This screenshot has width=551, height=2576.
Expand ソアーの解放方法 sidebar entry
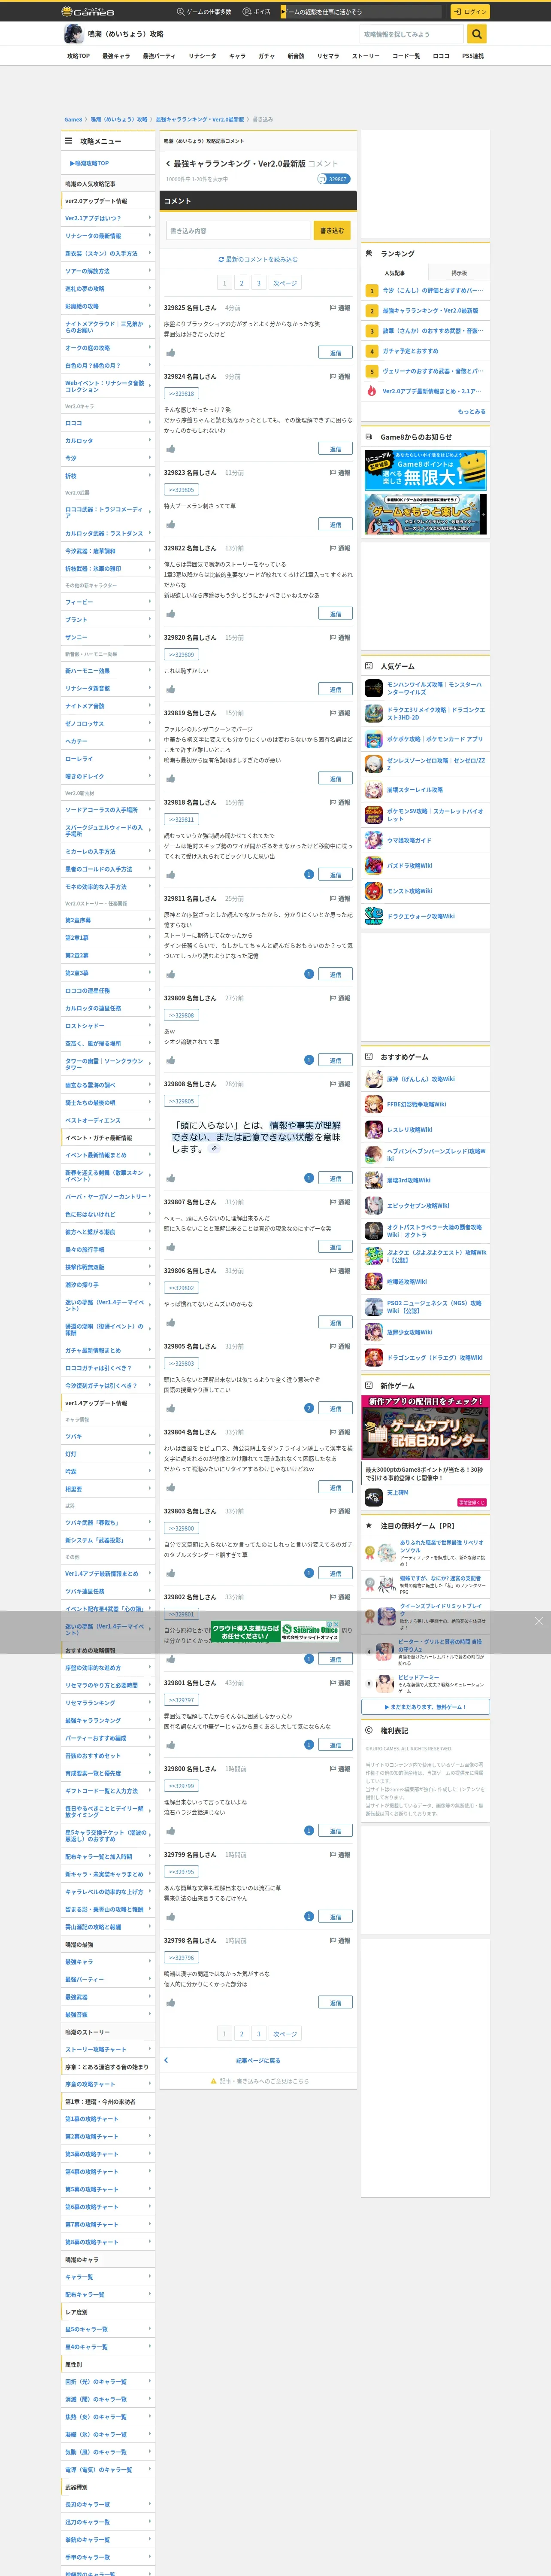coord(108,271)
